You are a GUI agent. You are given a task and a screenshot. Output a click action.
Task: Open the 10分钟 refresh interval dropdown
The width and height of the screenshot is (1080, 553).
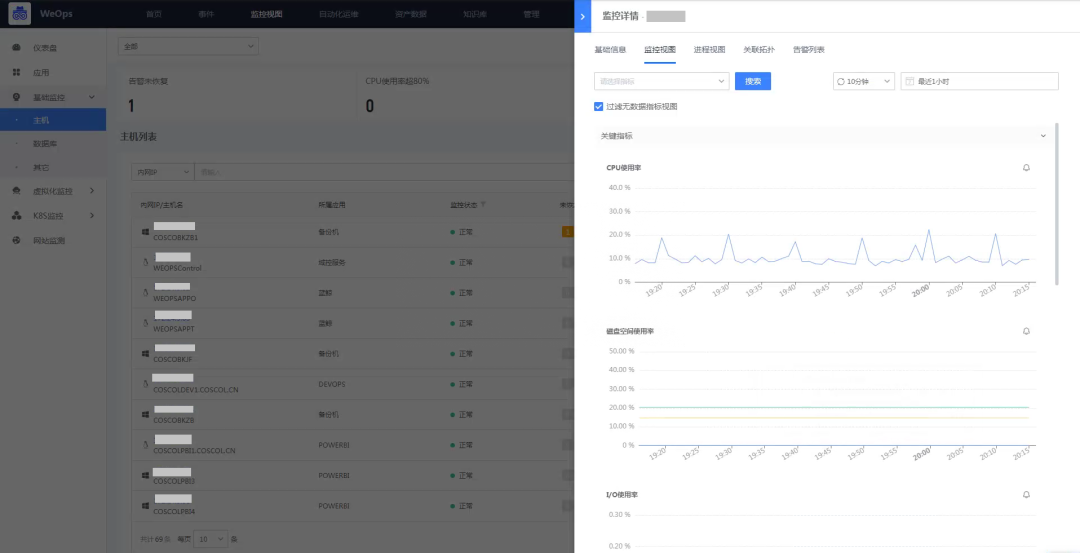pos(863,81)
